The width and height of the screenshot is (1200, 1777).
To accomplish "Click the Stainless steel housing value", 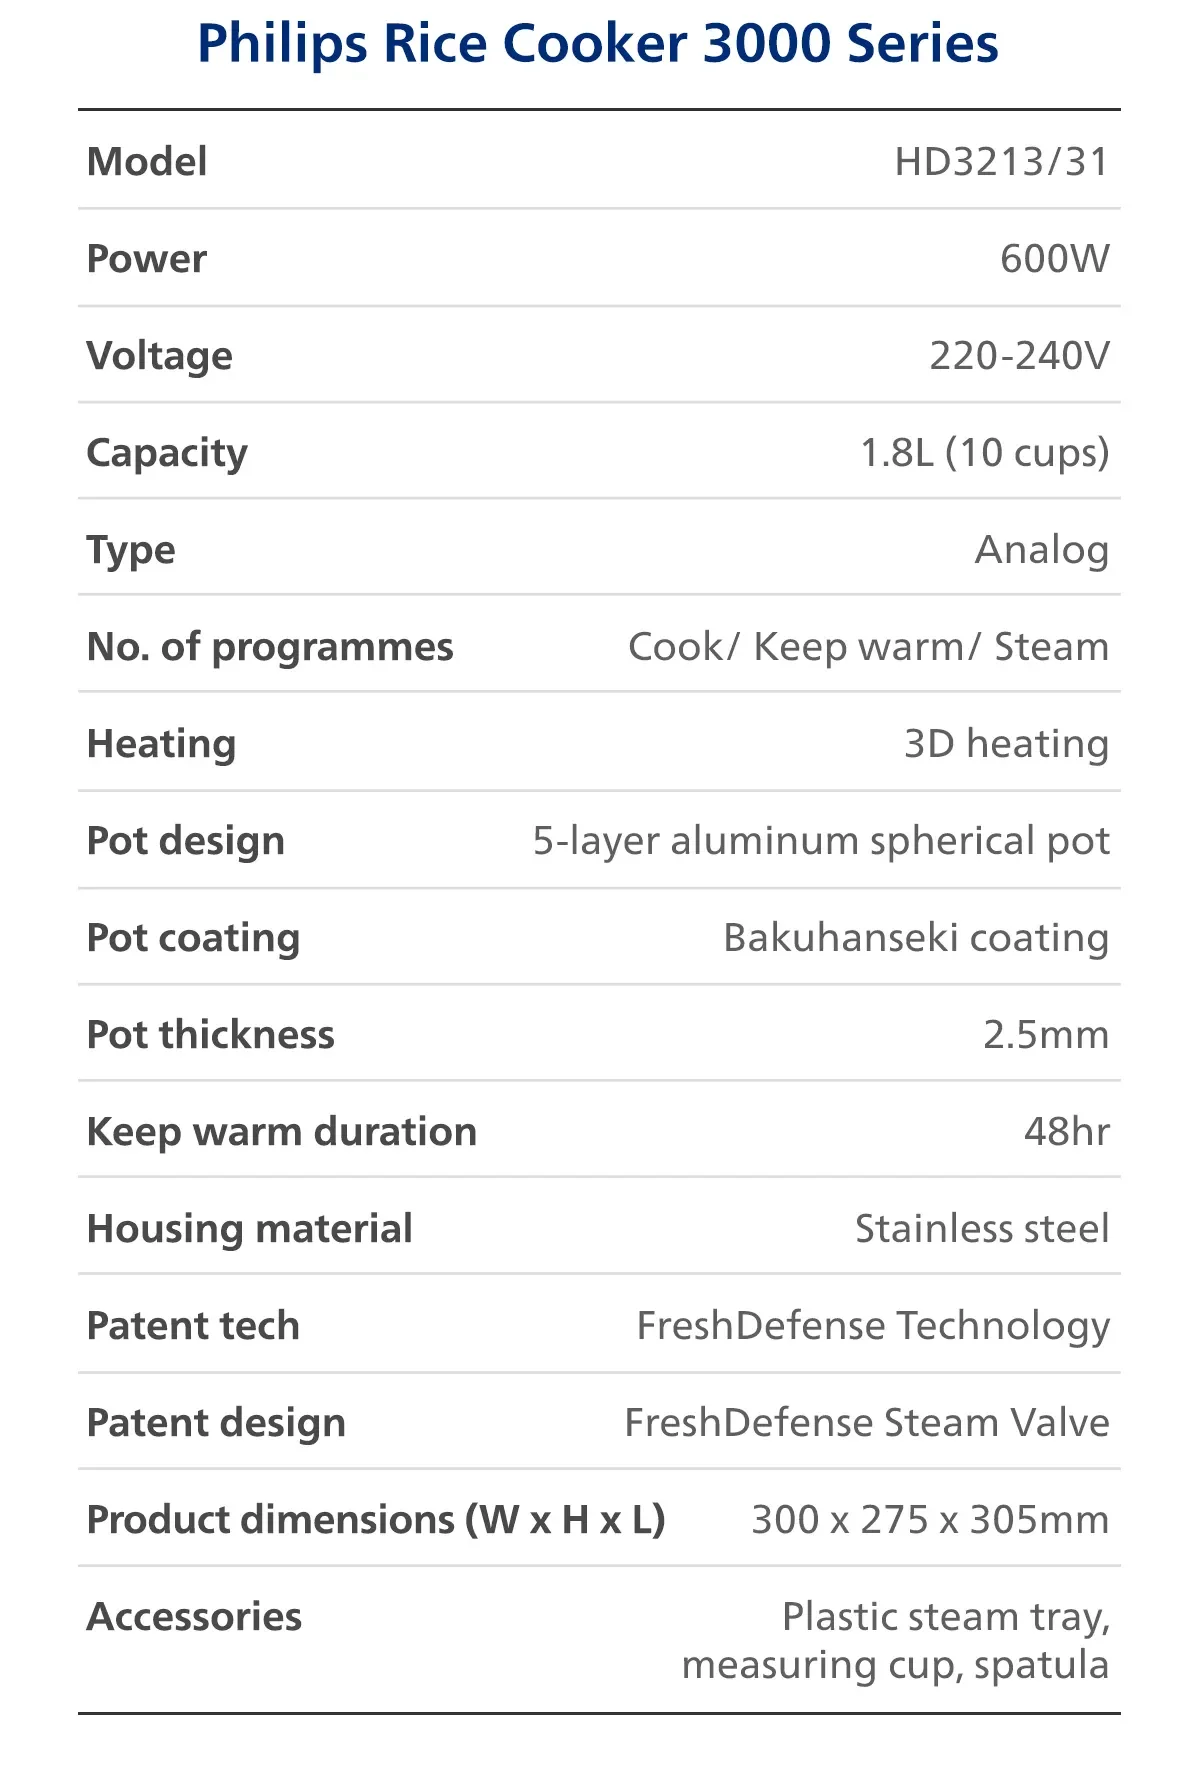I will [981, 1229].
